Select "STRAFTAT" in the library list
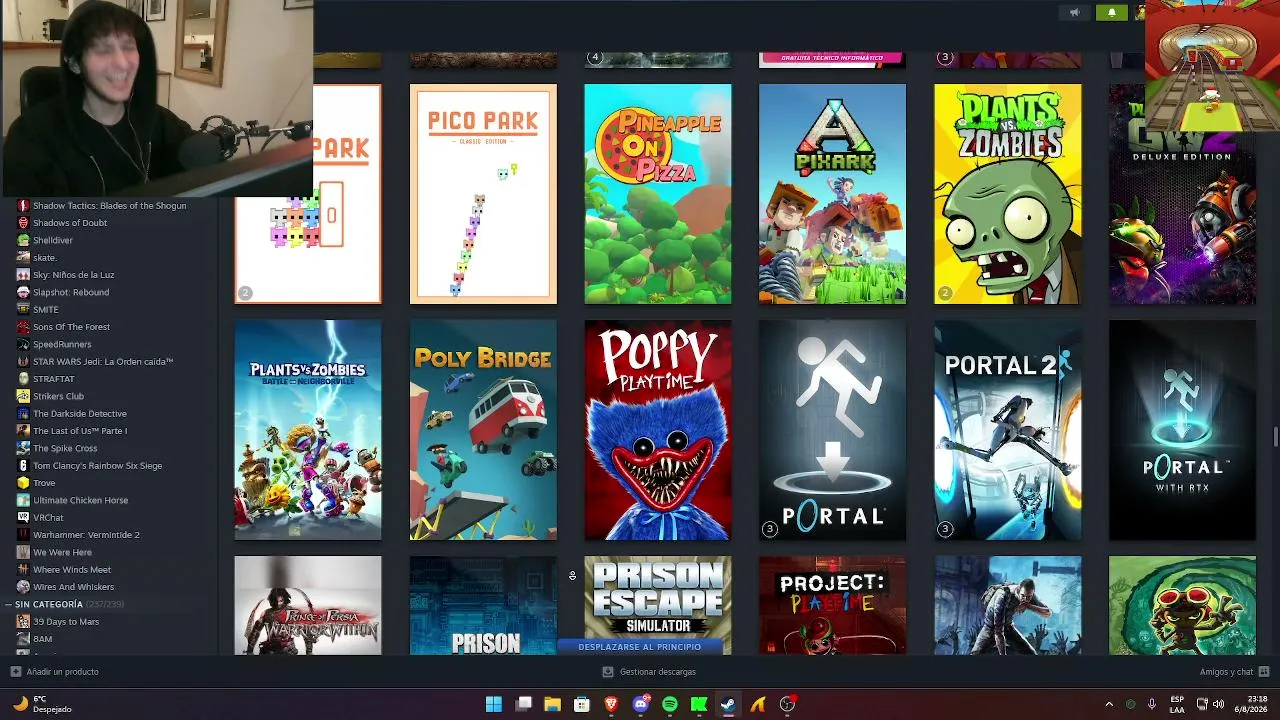Viewport: 1280px width, 720px height. [x=54, y=379]
